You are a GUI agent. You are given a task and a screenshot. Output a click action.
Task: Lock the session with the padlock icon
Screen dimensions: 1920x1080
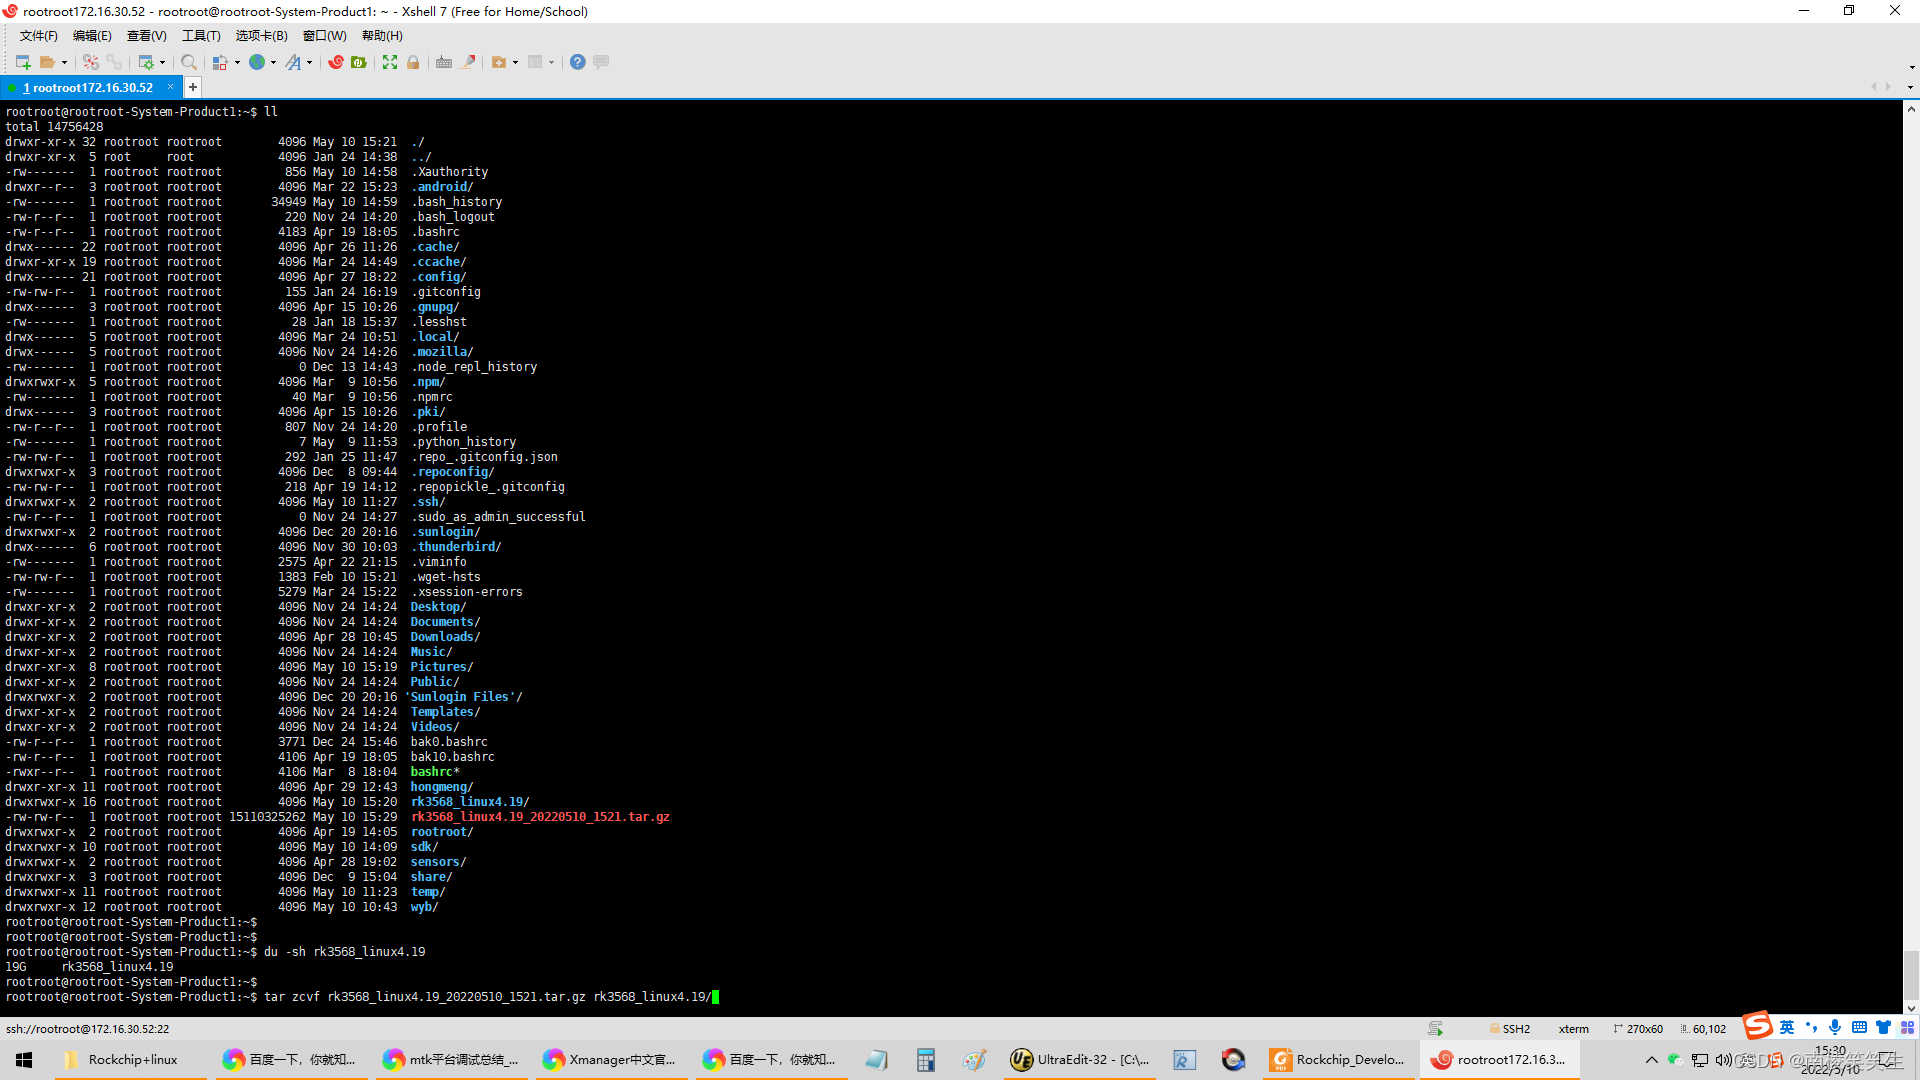tap(412, 62)
